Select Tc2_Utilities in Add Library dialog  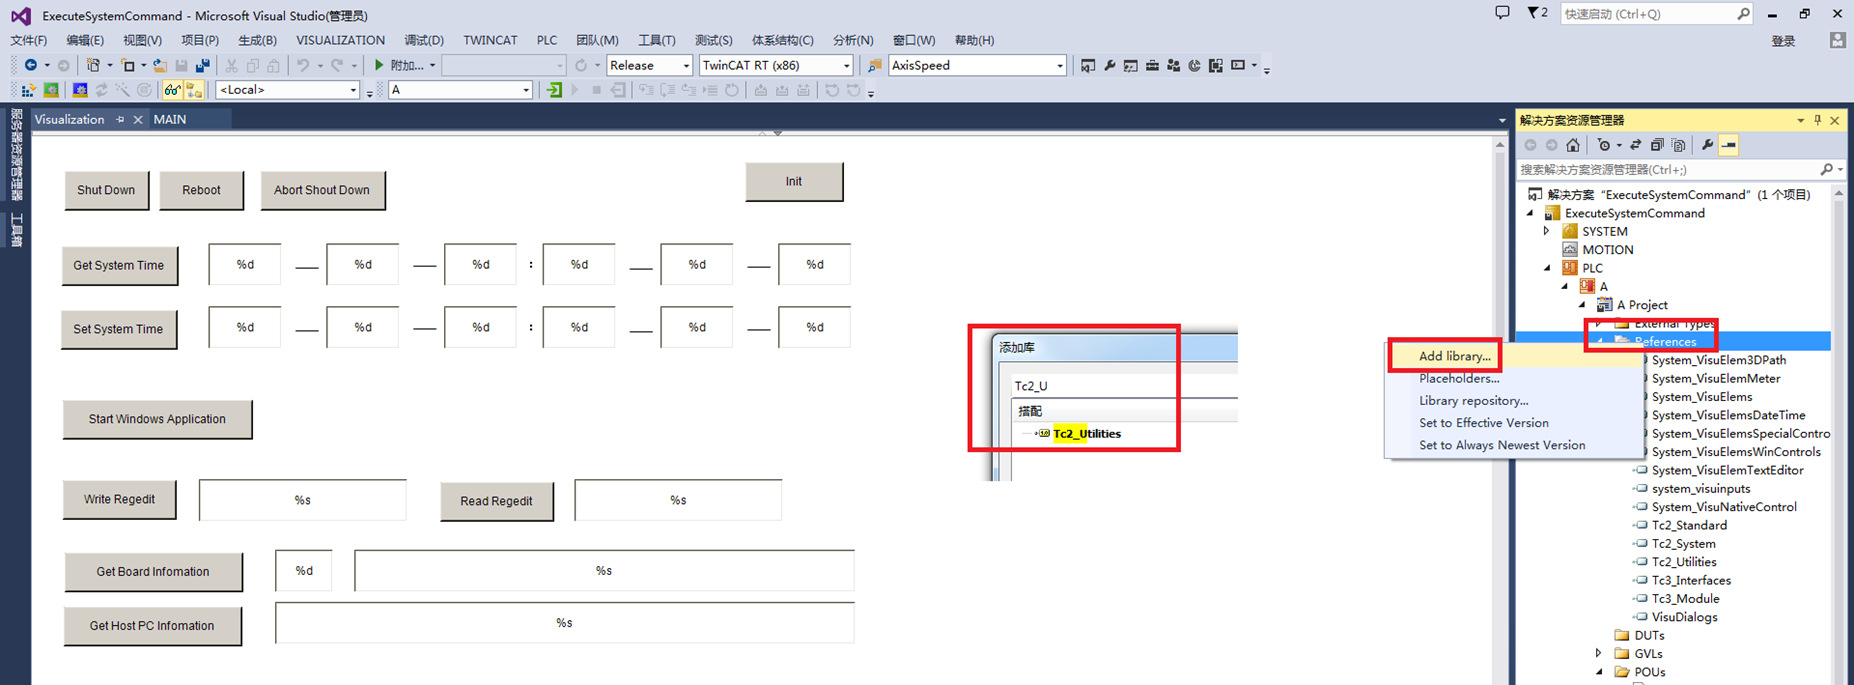point(1087,433)
